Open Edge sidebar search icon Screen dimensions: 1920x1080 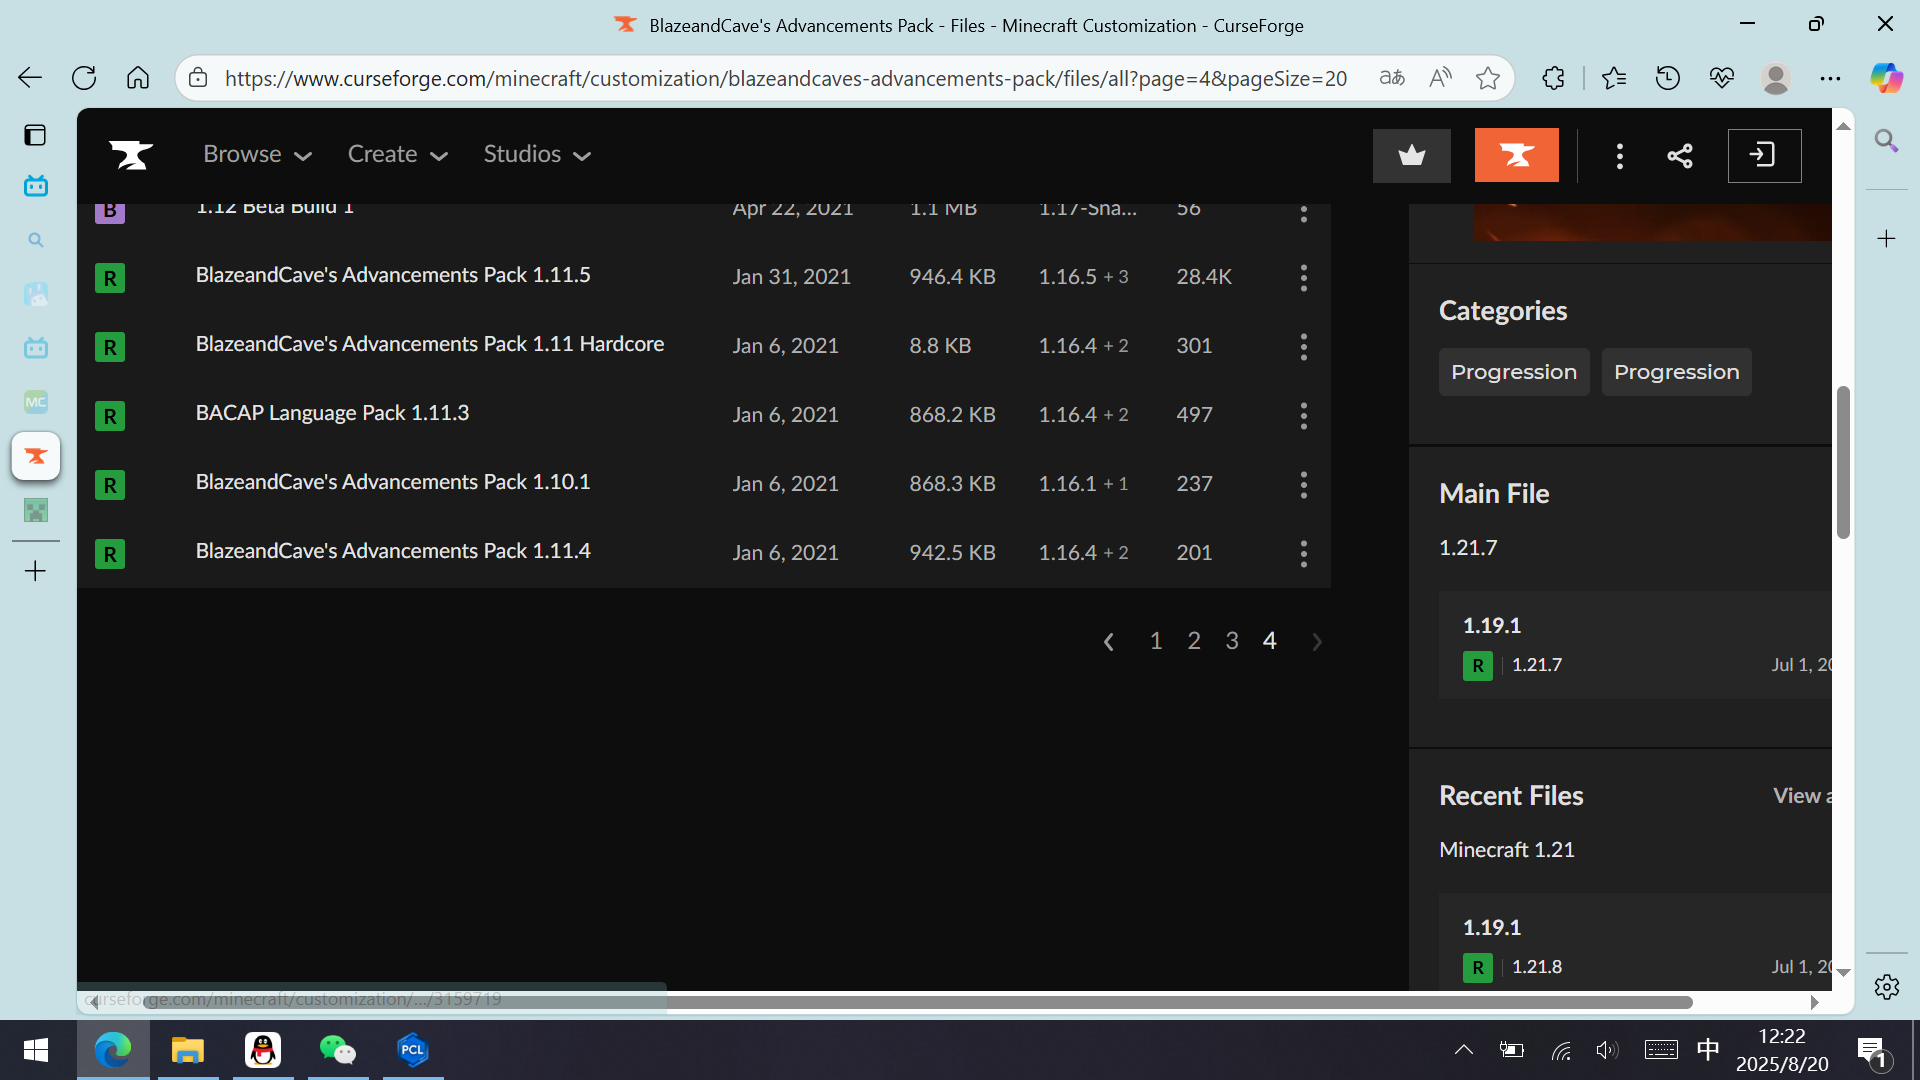(1886, 140)
